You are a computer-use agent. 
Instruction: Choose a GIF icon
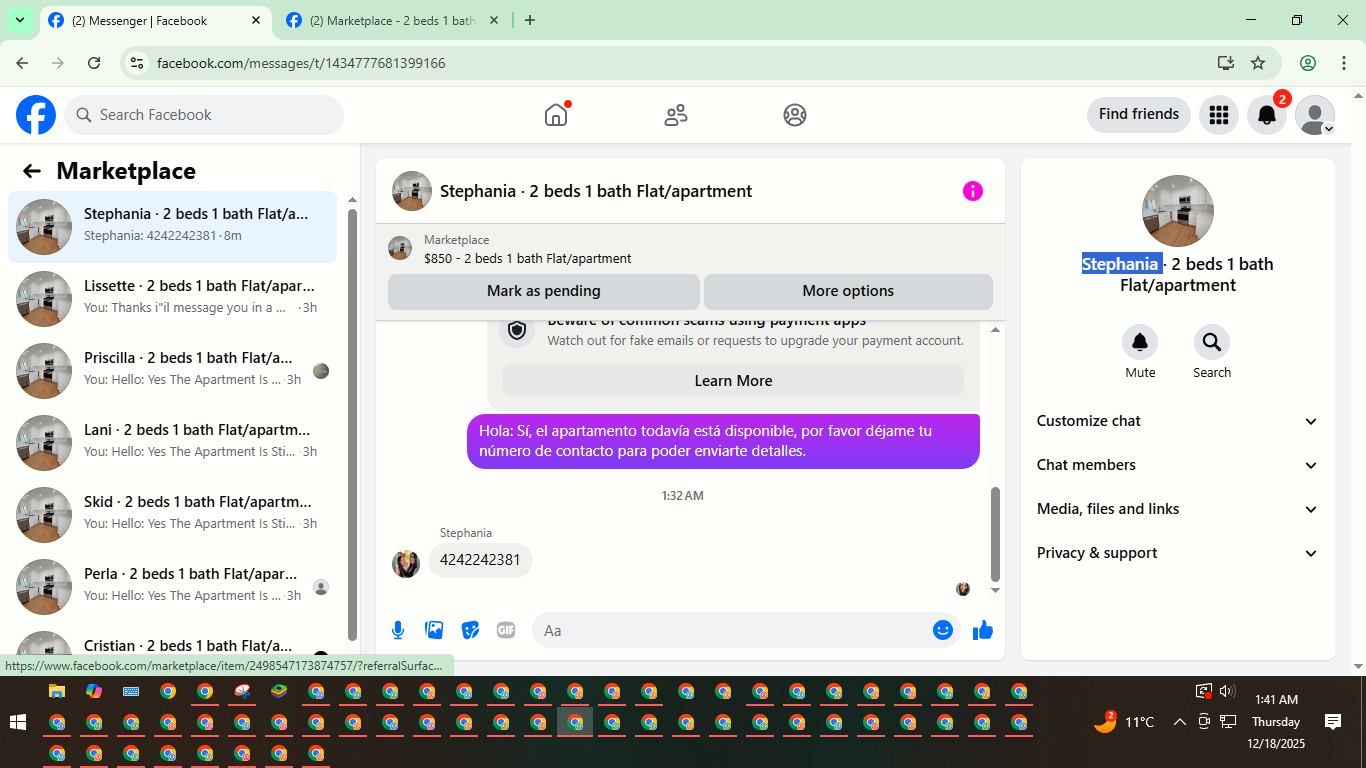[506, 630]
